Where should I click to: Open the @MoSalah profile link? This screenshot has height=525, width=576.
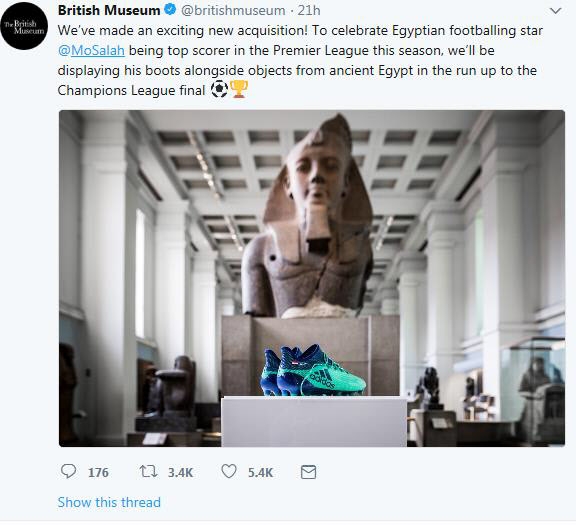91,50
